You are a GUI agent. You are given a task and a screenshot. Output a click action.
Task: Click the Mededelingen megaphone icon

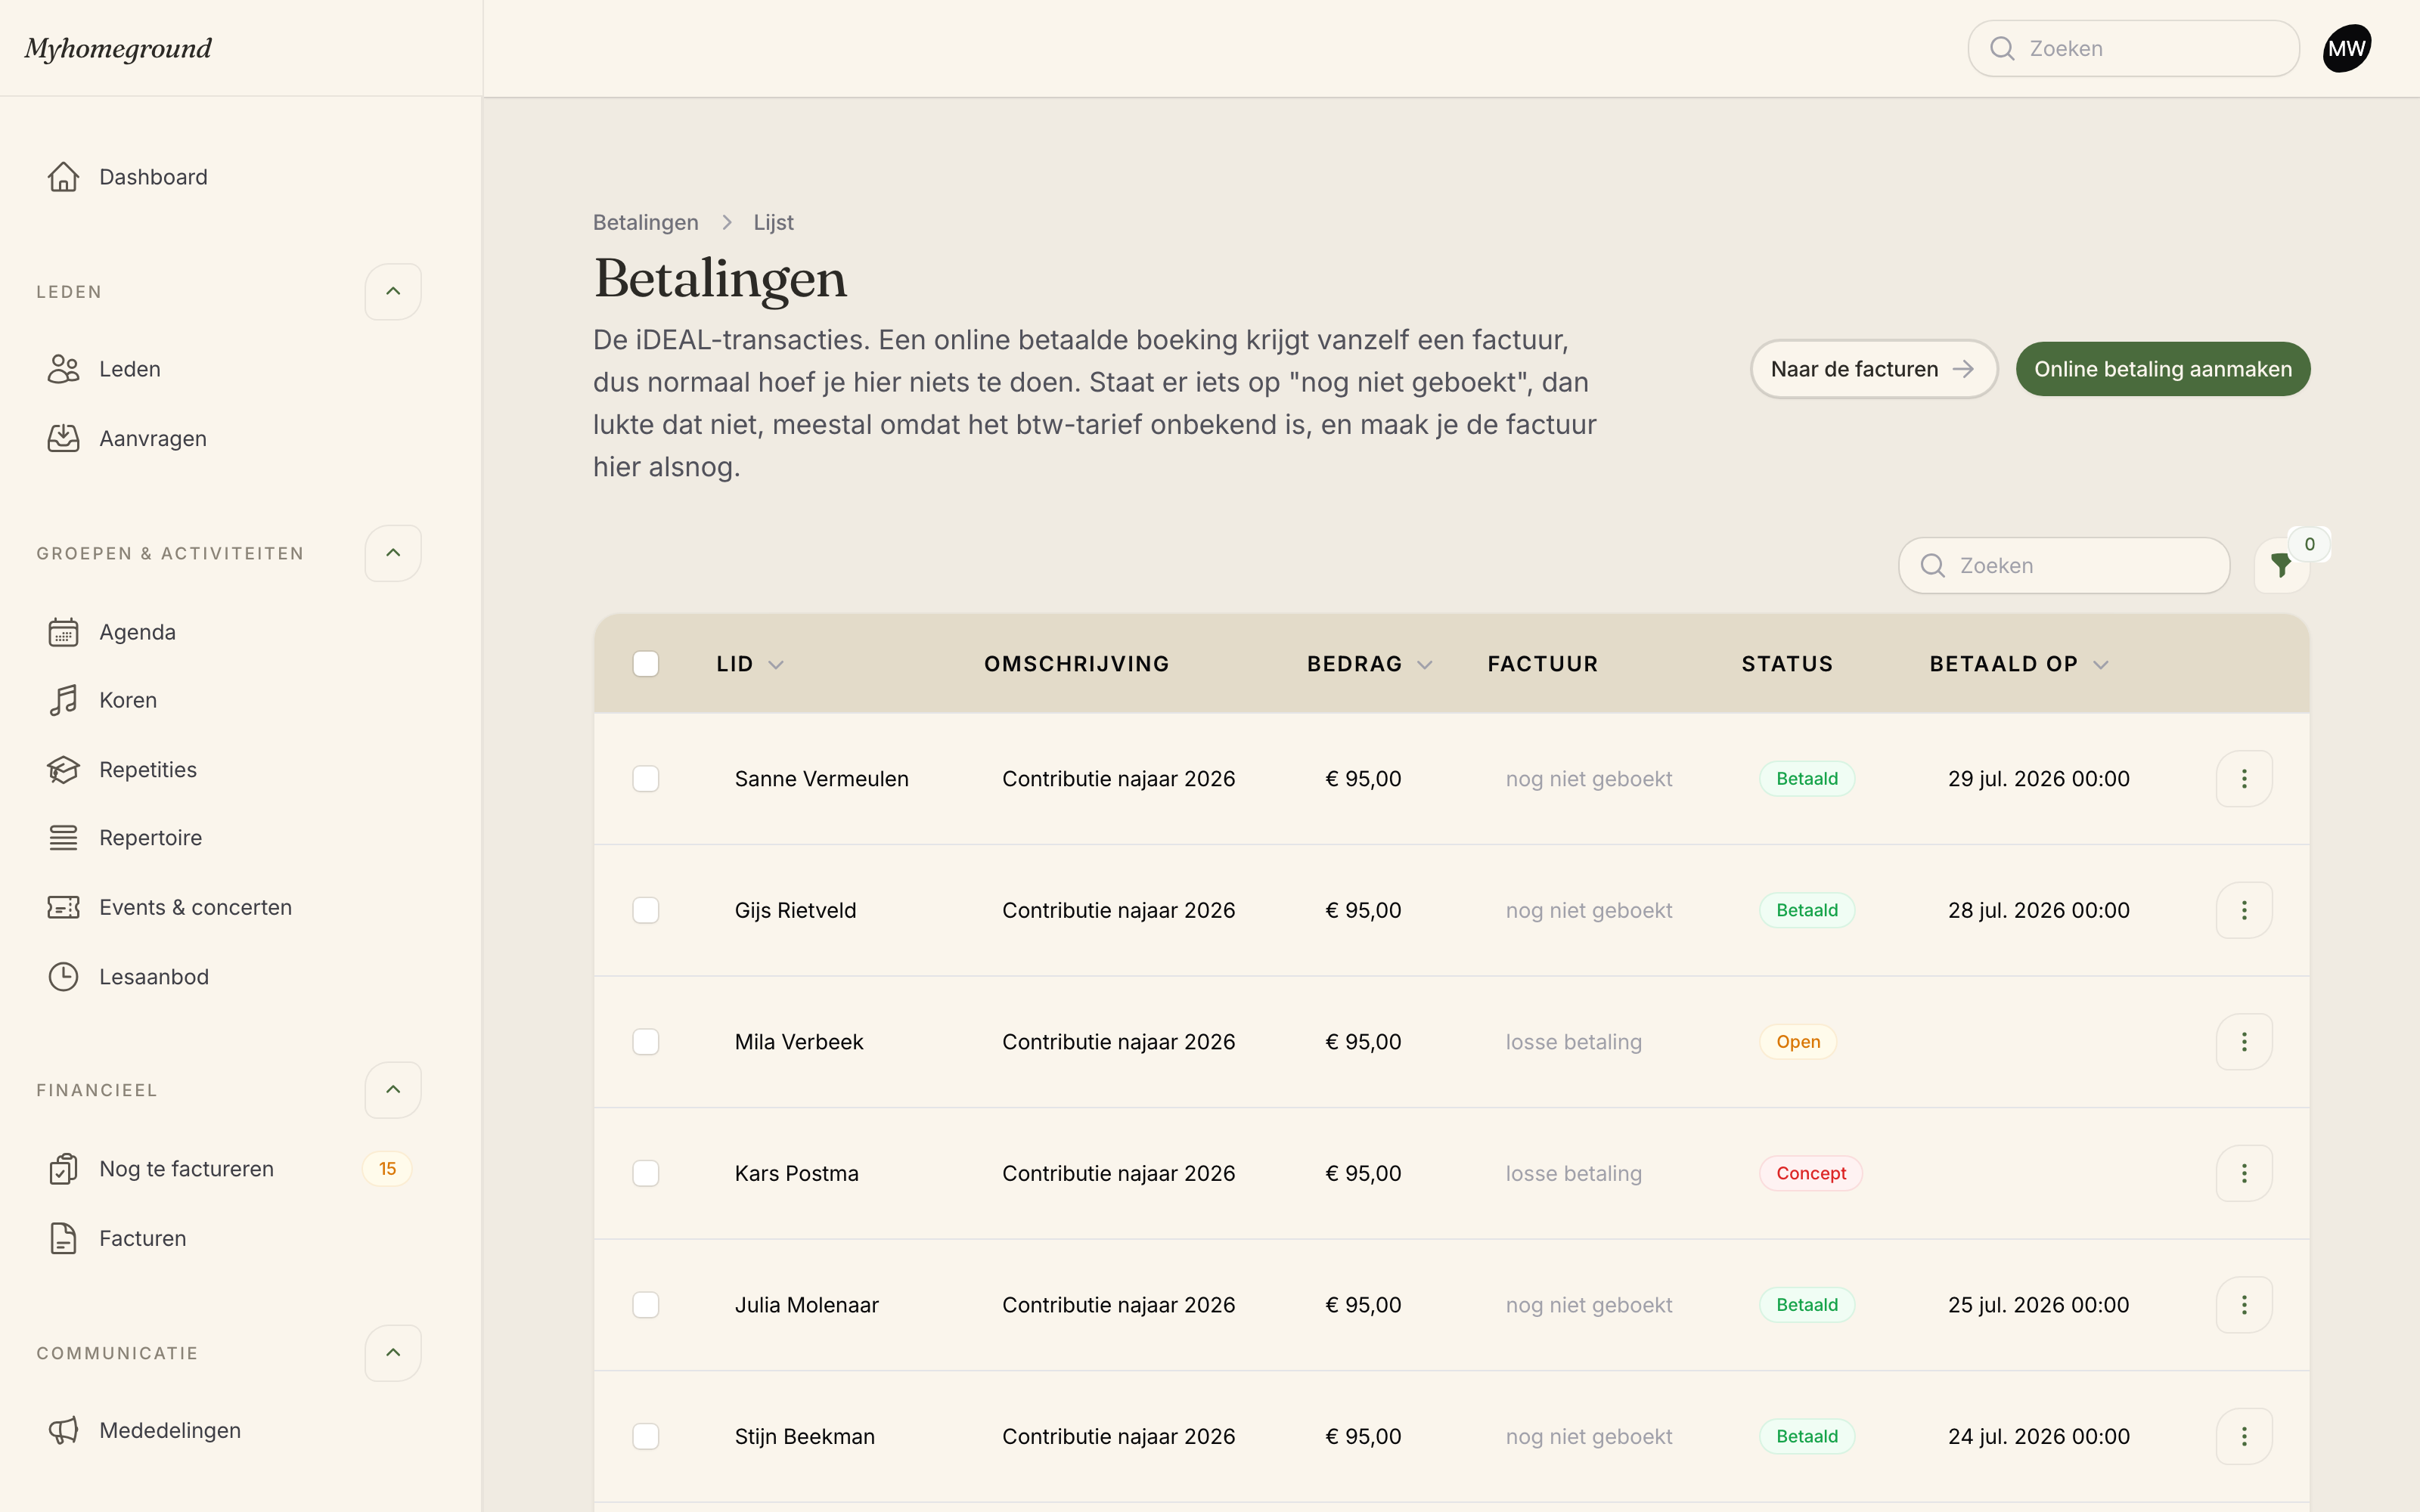63,1430
